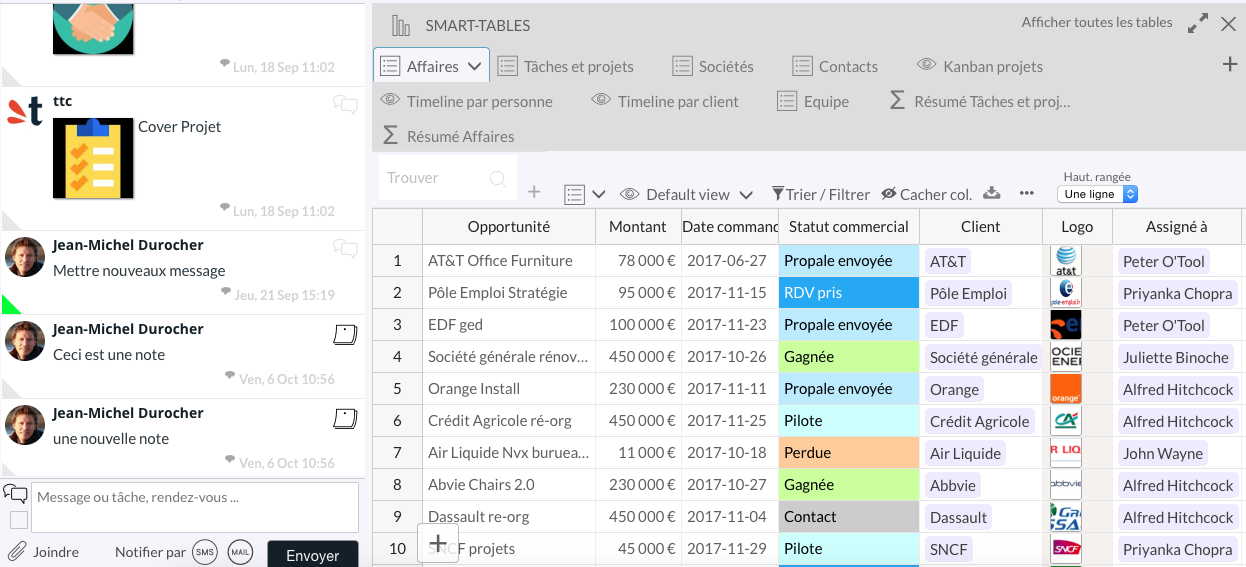
Task: Click Peter O'Tool tag in row 1
Action: [x=1164, y=261]
